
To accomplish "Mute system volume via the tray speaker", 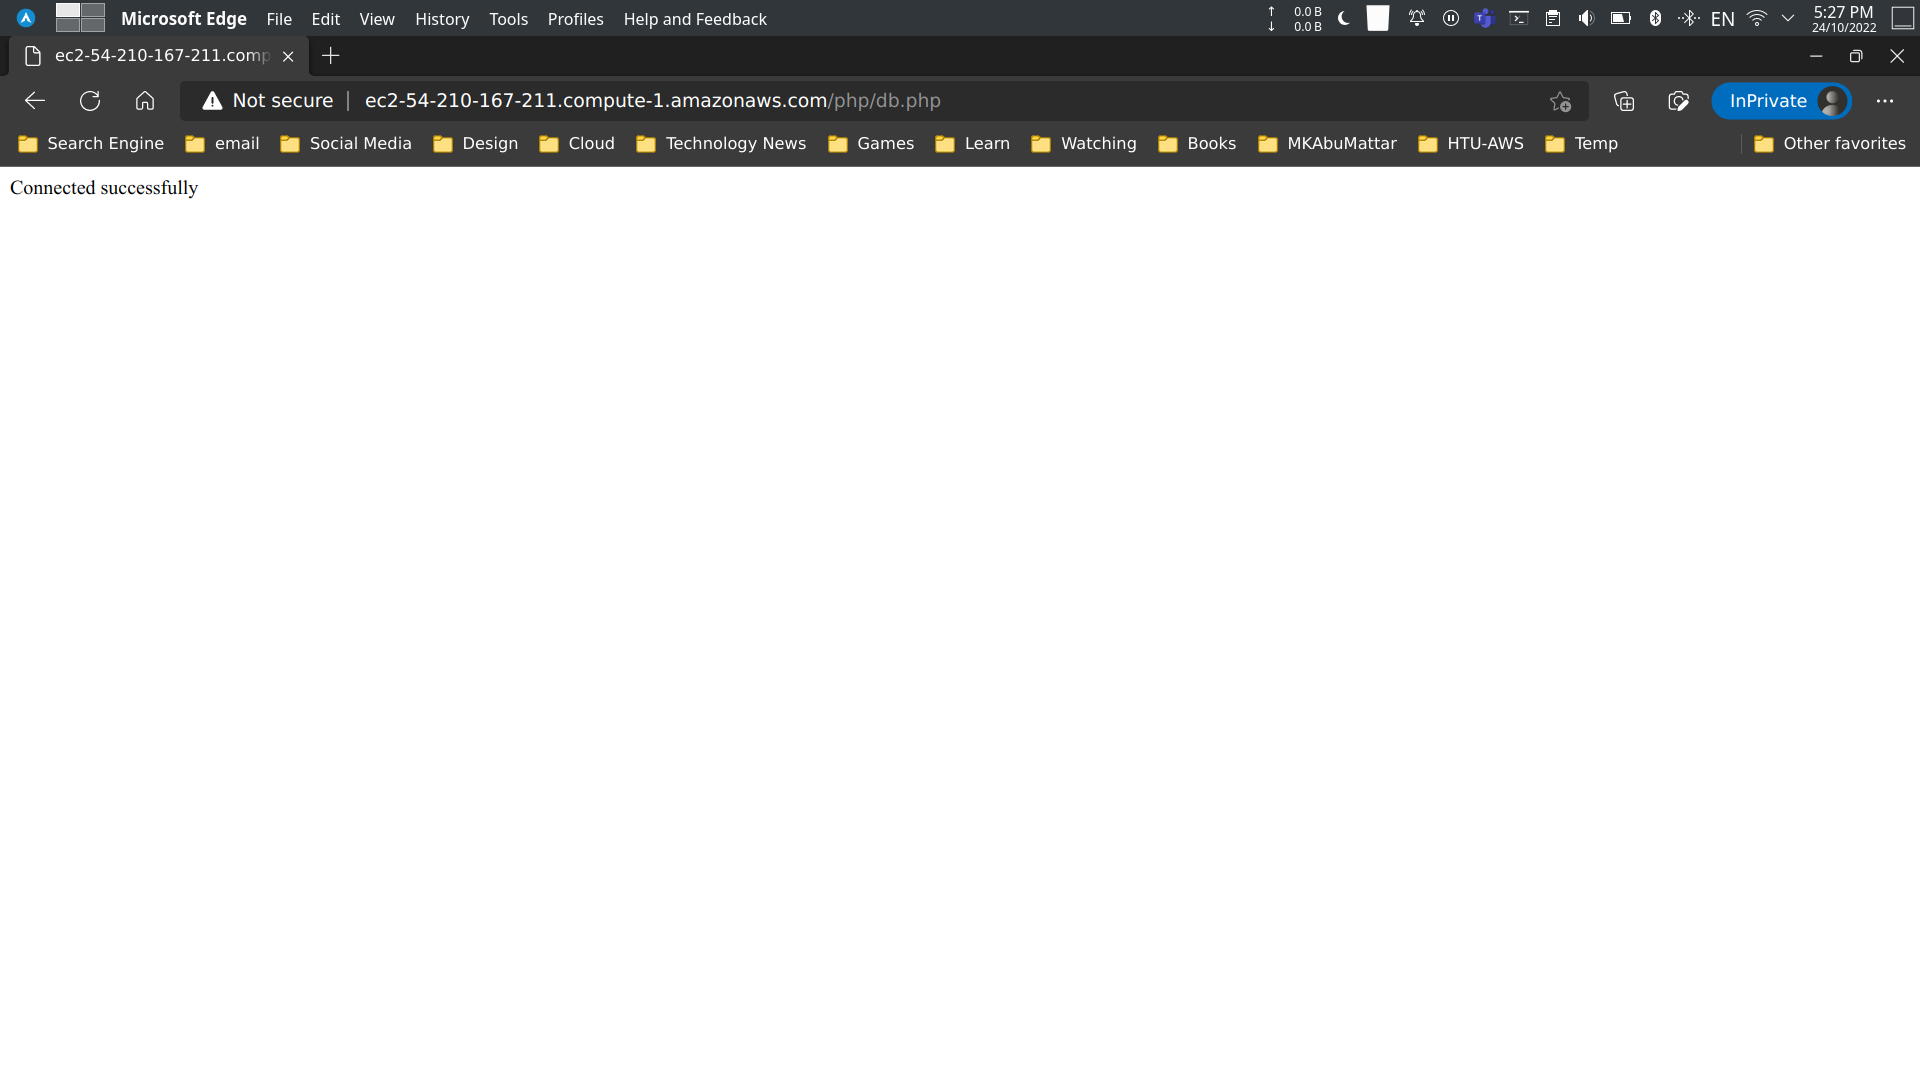I will [1586, 18].
